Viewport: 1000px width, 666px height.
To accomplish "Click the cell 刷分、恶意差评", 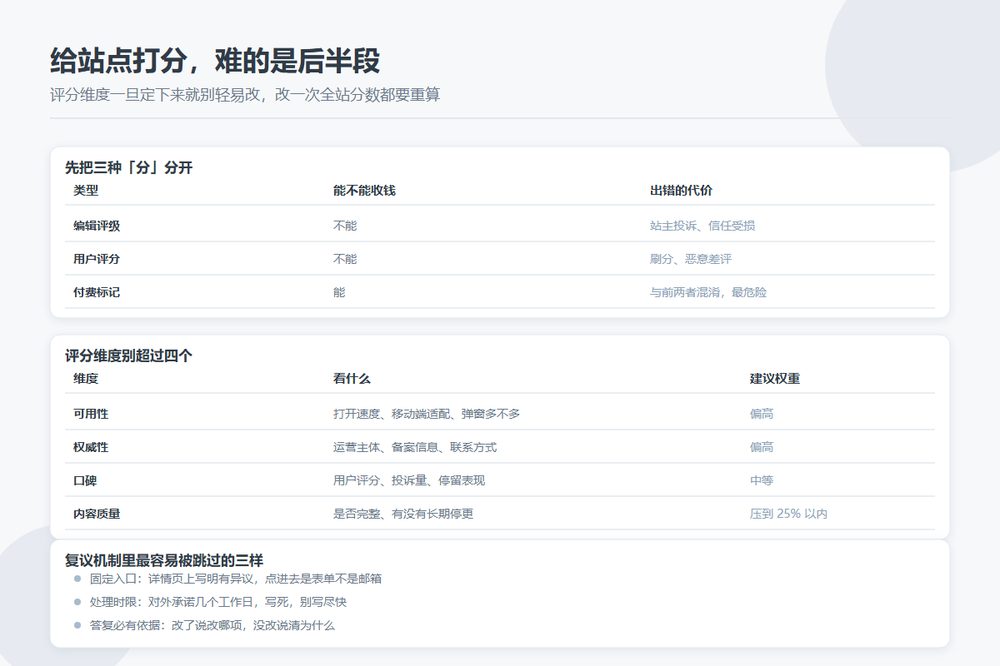I will click(691, 258).
